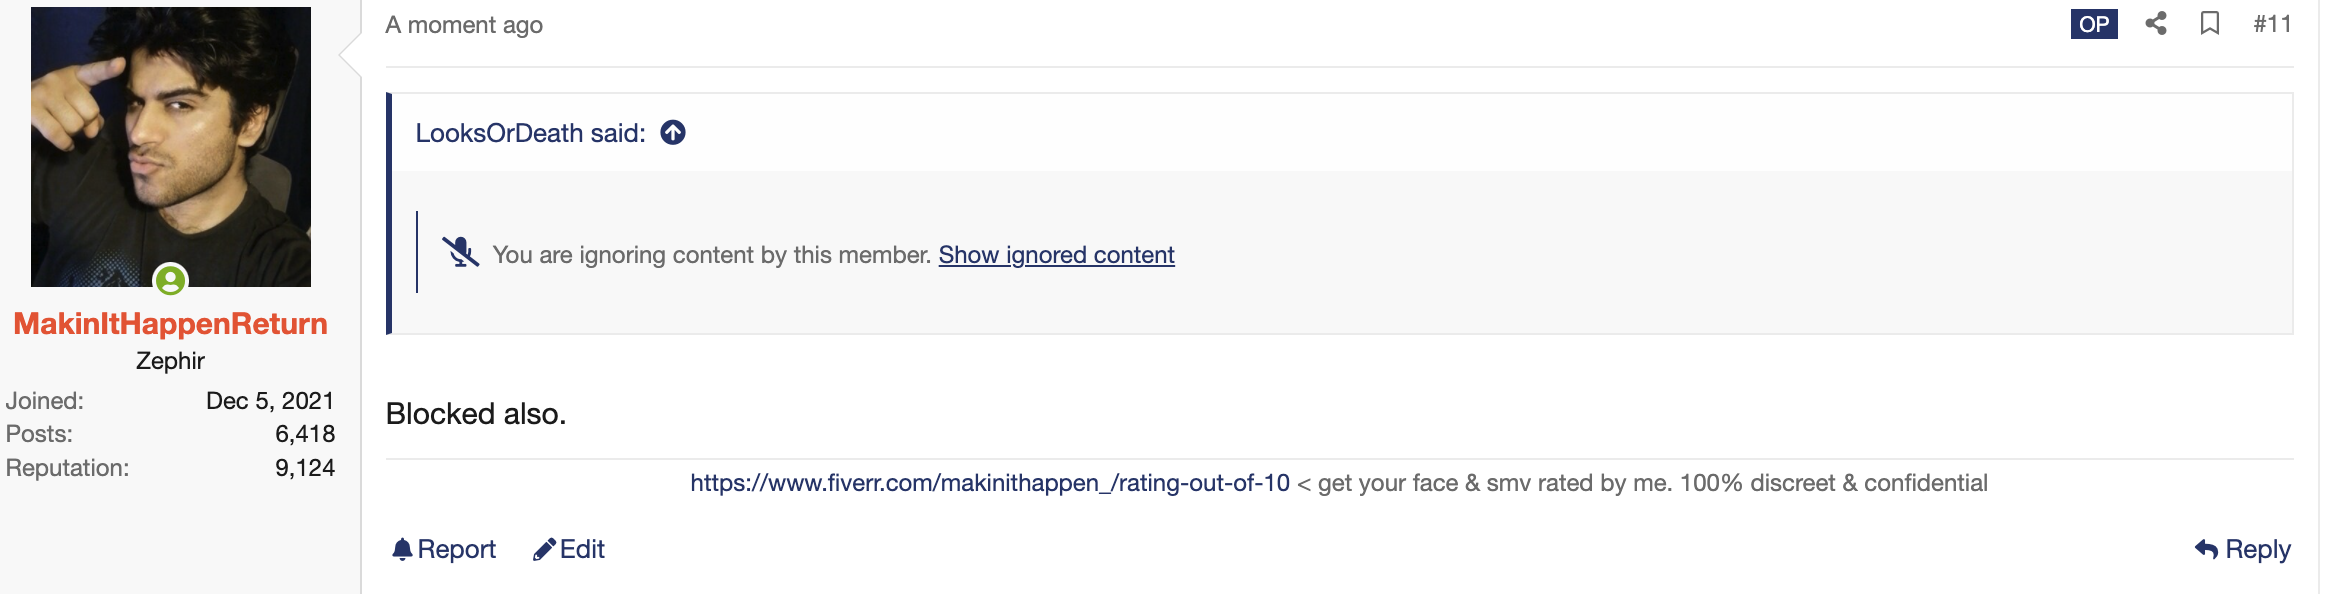The height and width of the screenshot is (594, 2329).
Task: Jump to quoted post via up-arrow icon
Action: tap(673, 133)
